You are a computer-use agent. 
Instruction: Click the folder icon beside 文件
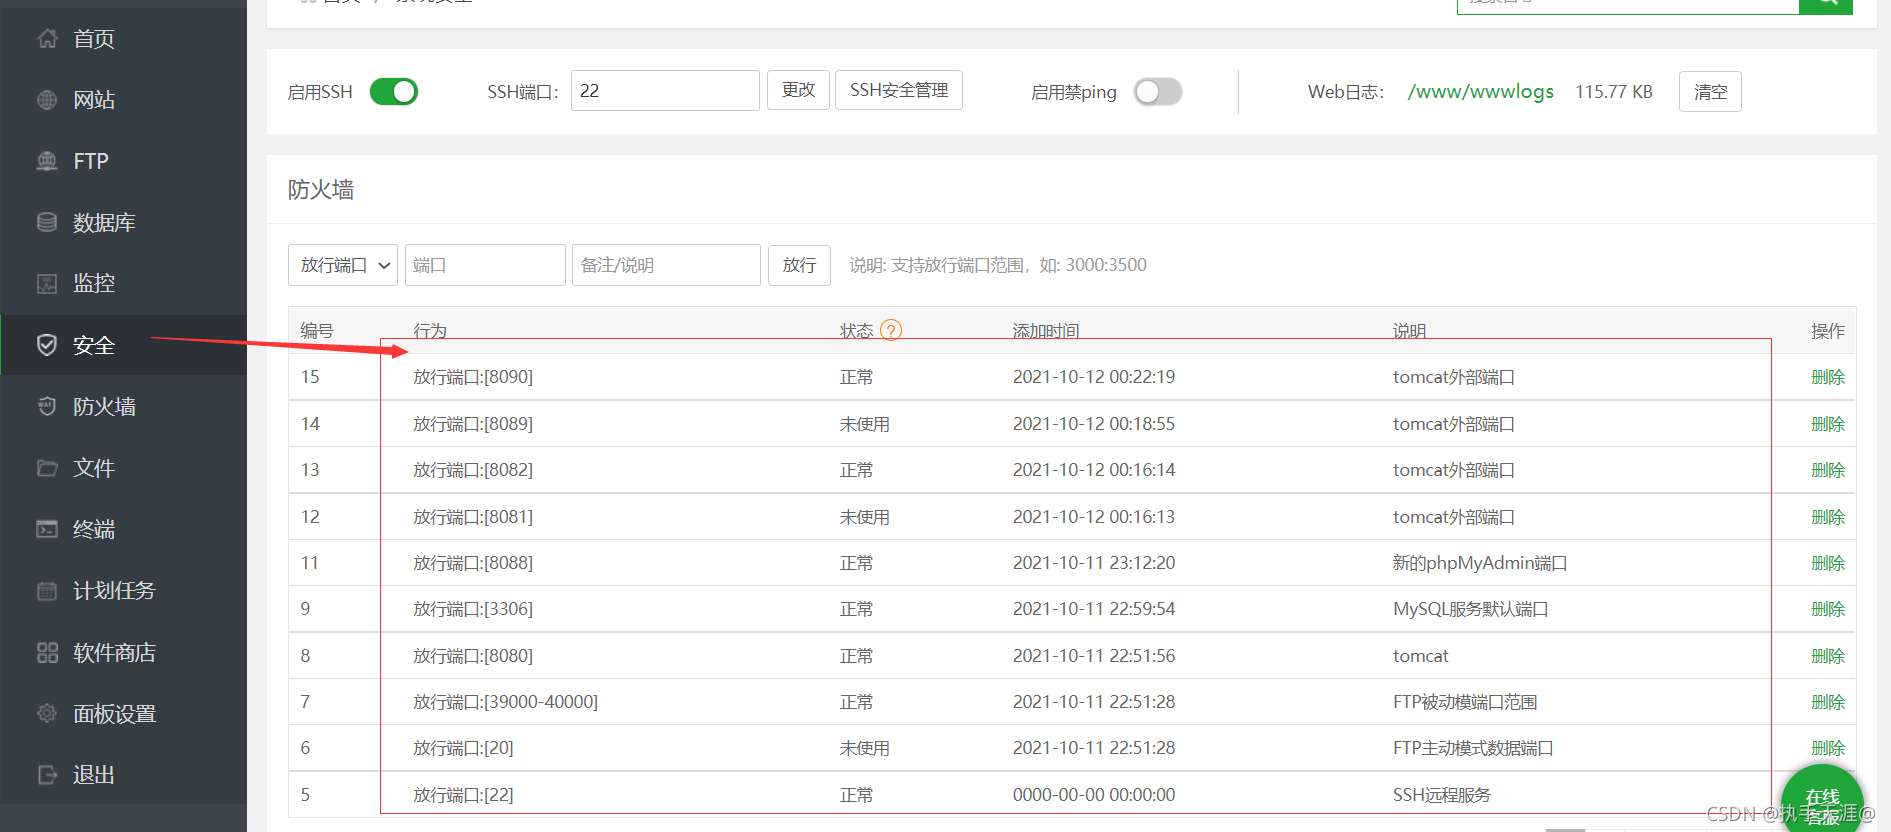(x=47, y=468)
